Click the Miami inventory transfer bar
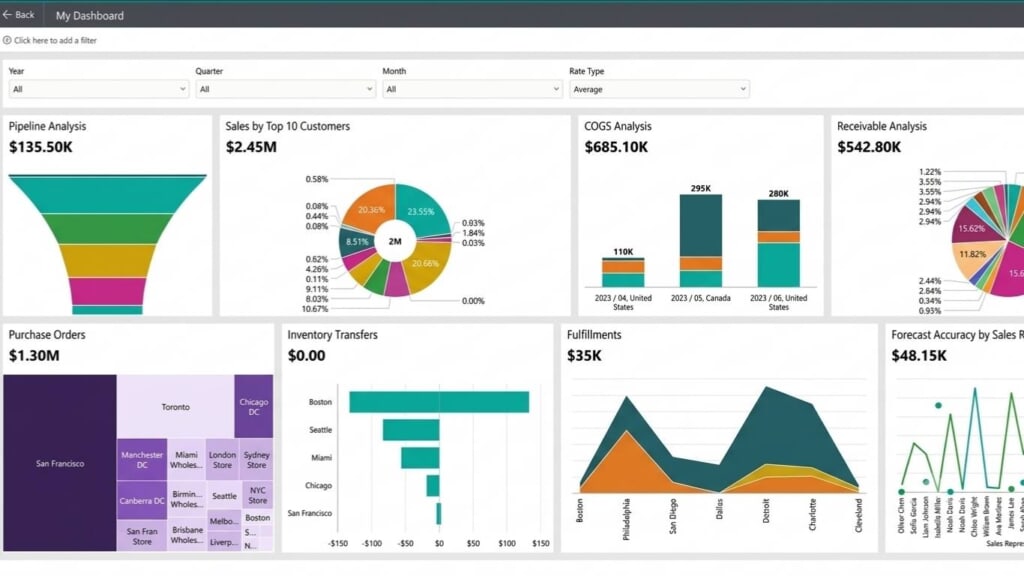 point(420,458)
